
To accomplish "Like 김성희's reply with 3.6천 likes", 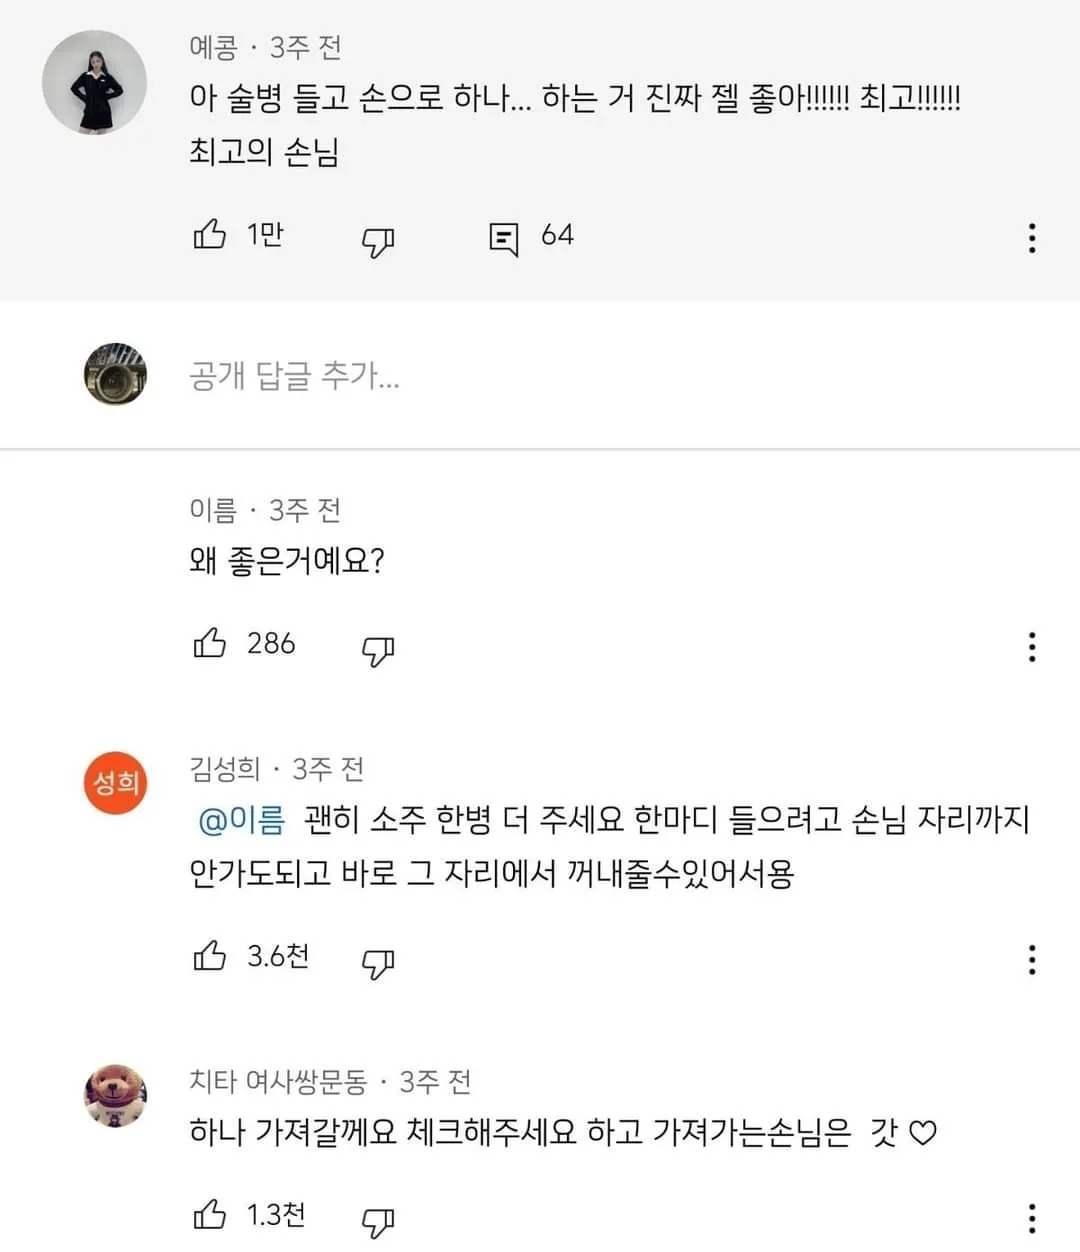I will (x=210, y=957).
